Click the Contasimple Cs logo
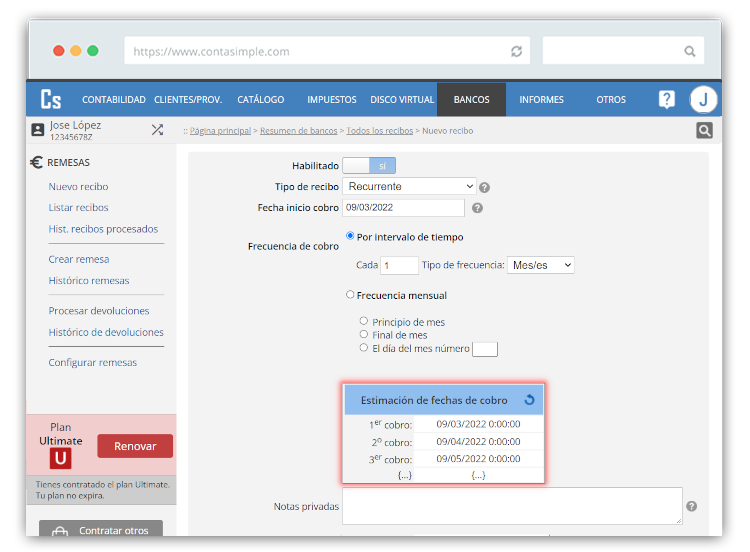This screenshot has height=552, width=750. pos(51,99)
